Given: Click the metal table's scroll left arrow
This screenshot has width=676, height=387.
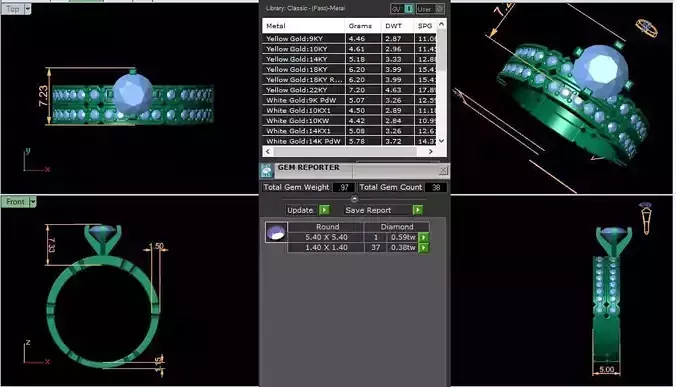Looking at the screenshot, I should 268,151.
